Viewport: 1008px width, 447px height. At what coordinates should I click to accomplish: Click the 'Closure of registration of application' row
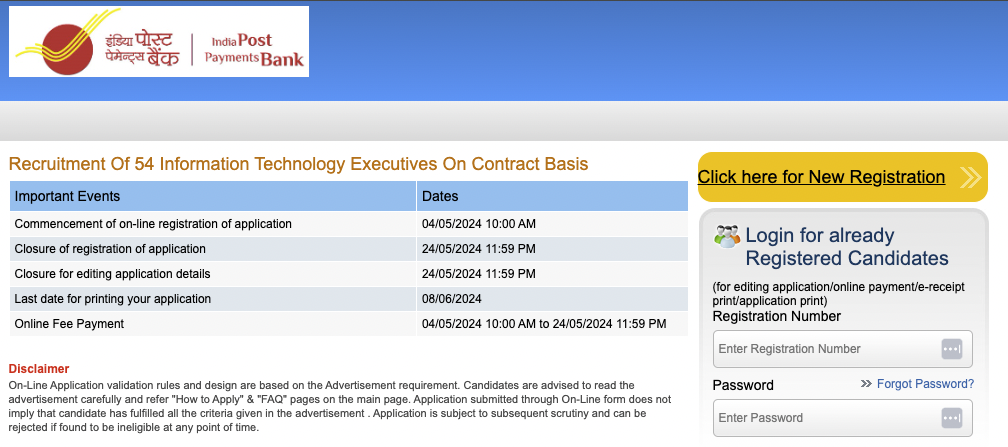[x=110, y=249]
